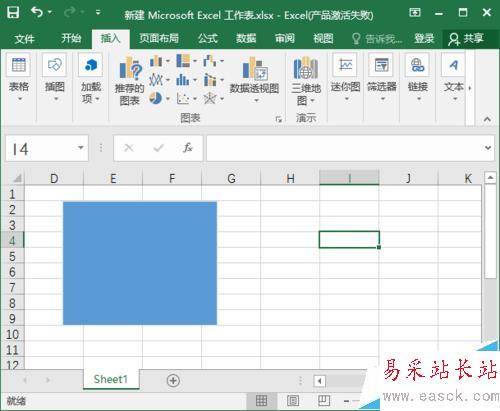Image resolution: width=500 pixels, height=411 pixels.
Task: Click the horizontal scrollbar left arrow
Action: (319, 381)
